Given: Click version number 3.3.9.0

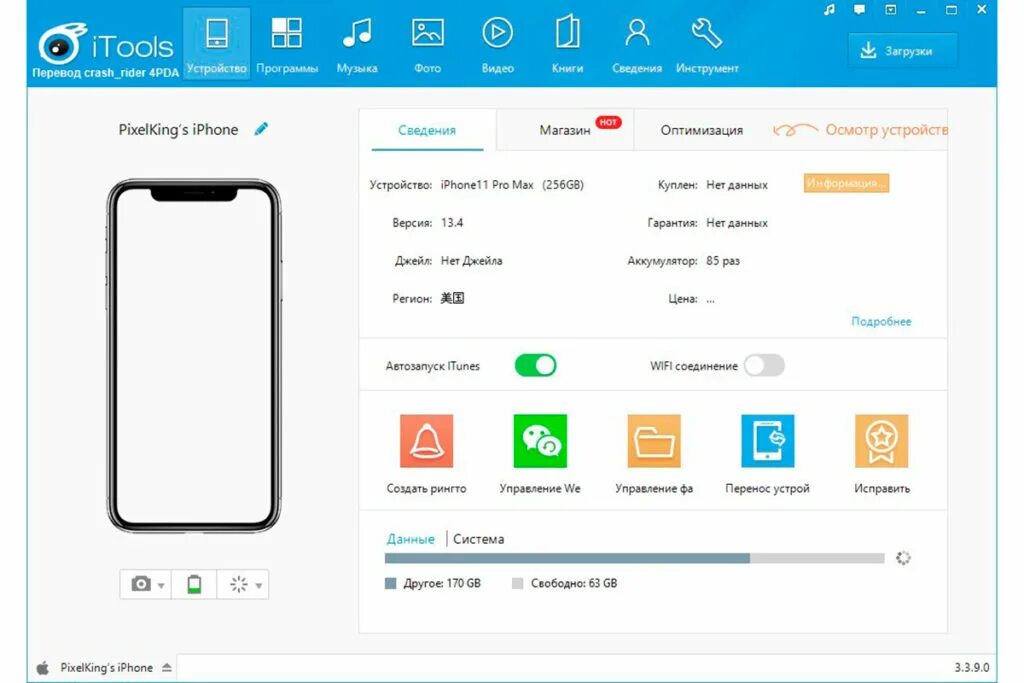Looking at the screenshot, I should pyautogui.click(x=972, y=667).
